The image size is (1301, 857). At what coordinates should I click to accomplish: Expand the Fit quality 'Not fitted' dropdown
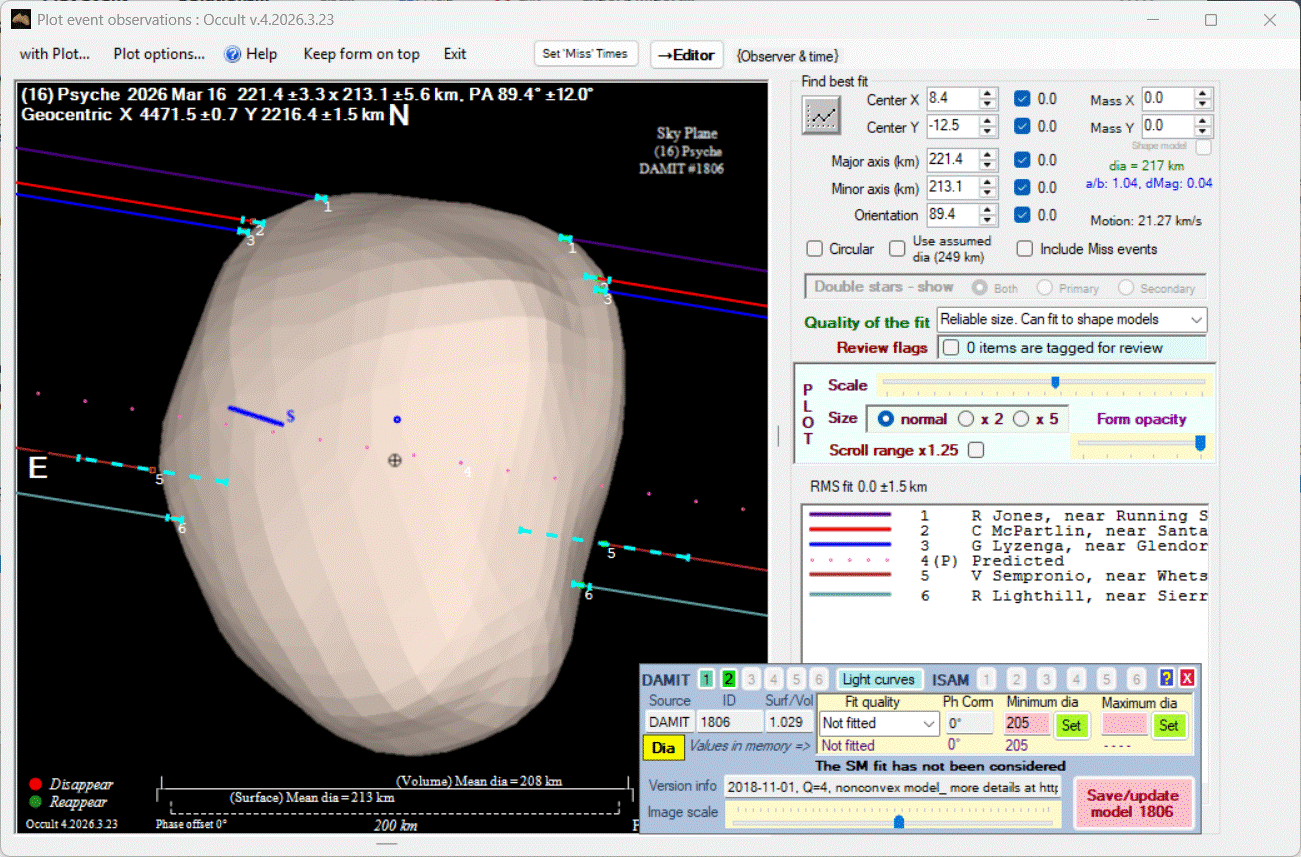(x=929, y=723)
